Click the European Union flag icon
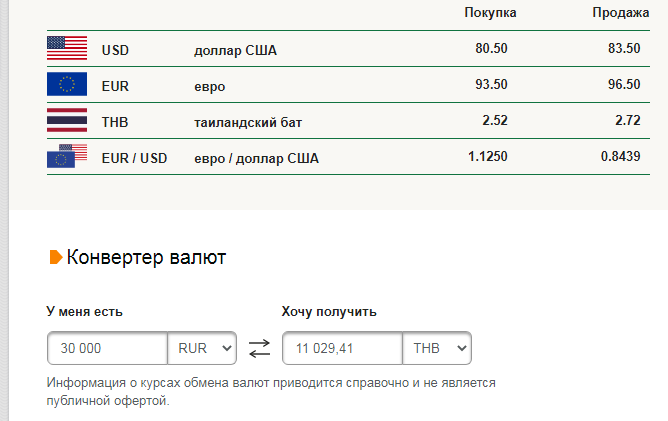Screen dimensions: 668x421 [x=67, y=84]
